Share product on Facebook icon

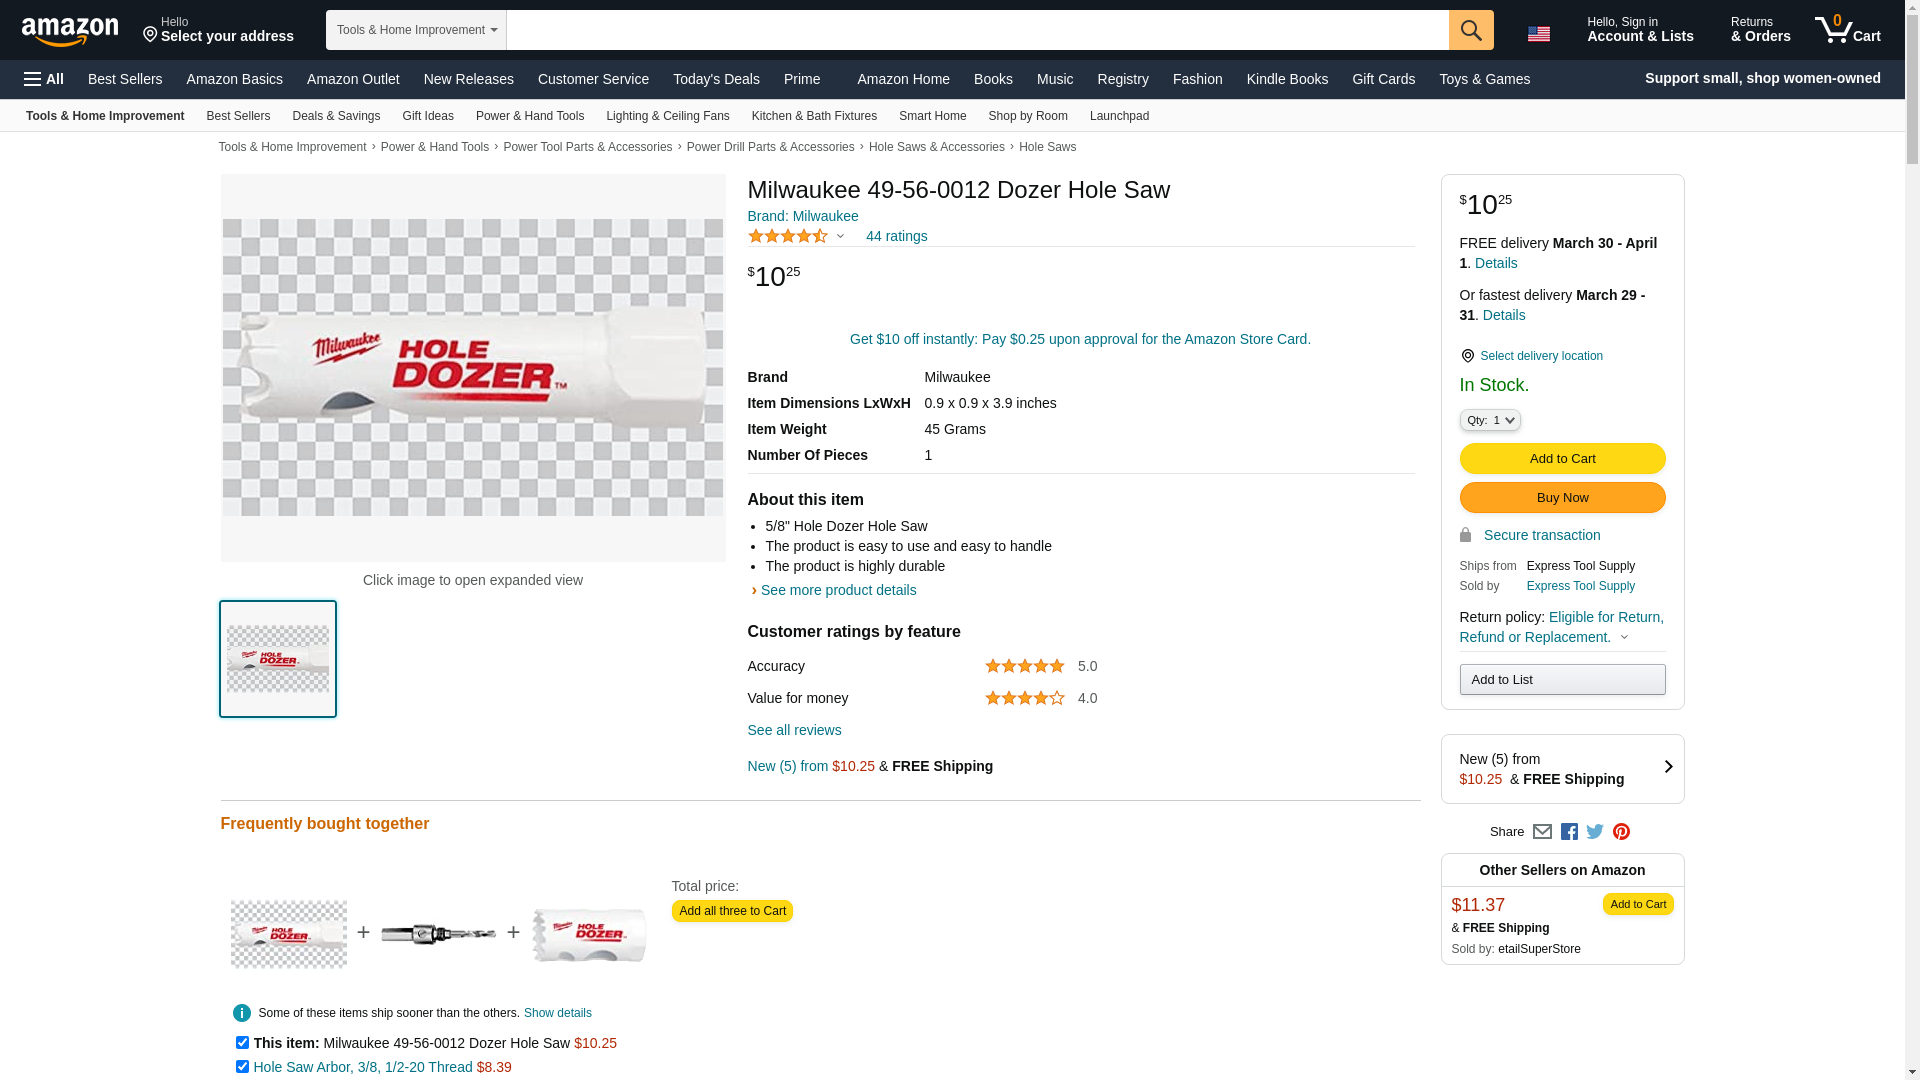1569,832
